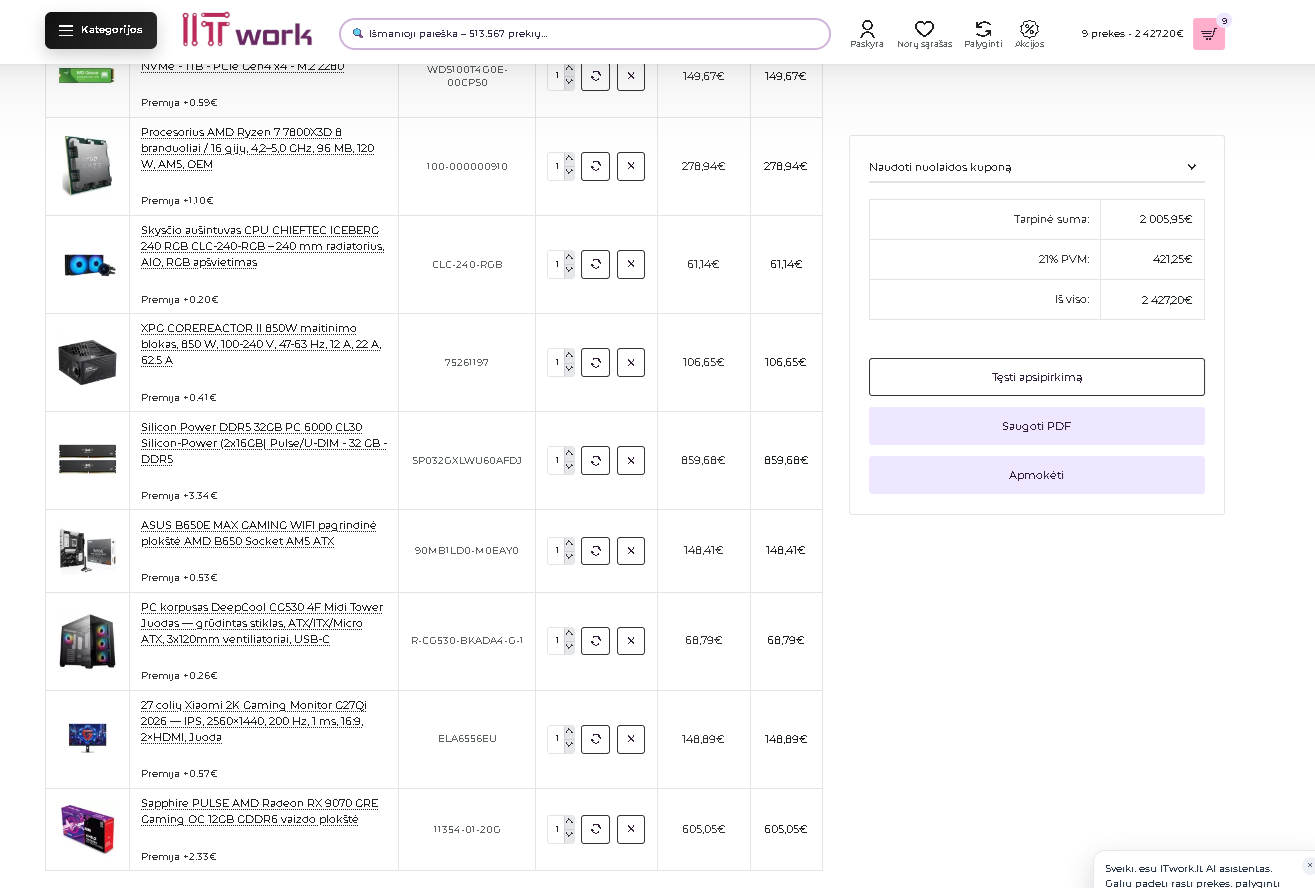The image size is (1315, 888).
Task: Remove the ASUS B650E MAX motherboard
Action: [x=631, y=550]
